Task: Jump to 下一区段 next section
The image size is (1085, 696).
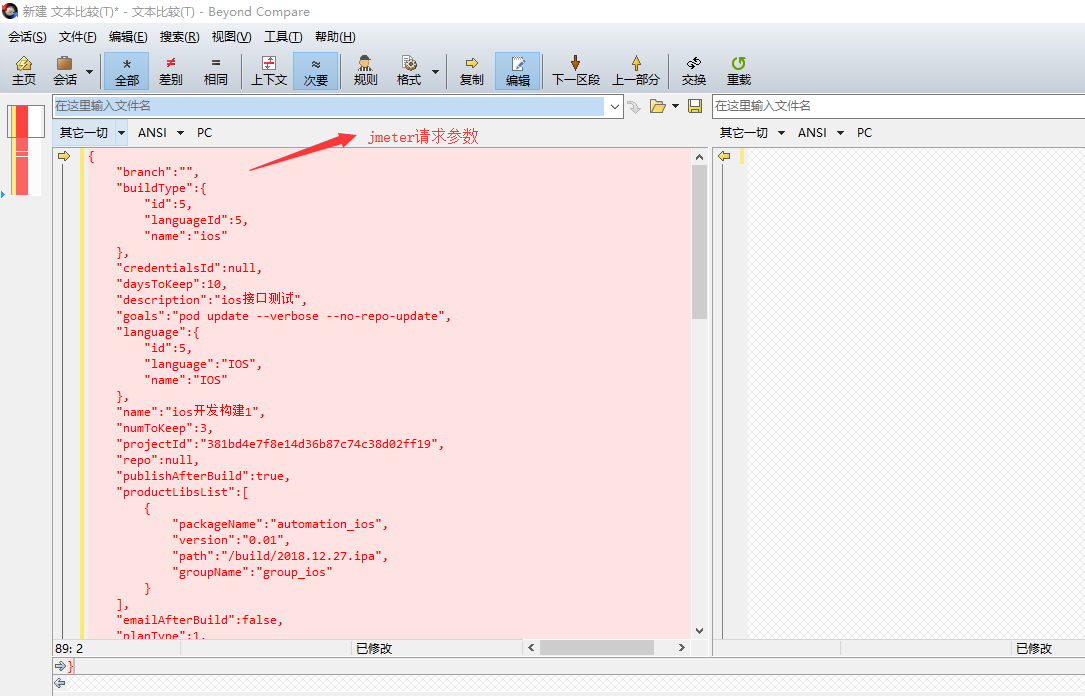Action: (576, 71)
